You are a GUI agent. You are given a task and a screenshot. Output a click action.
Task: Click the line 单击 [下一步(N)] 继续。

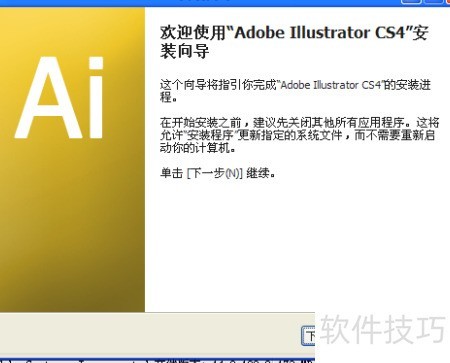pyautogui.click(x=218, y=173)
